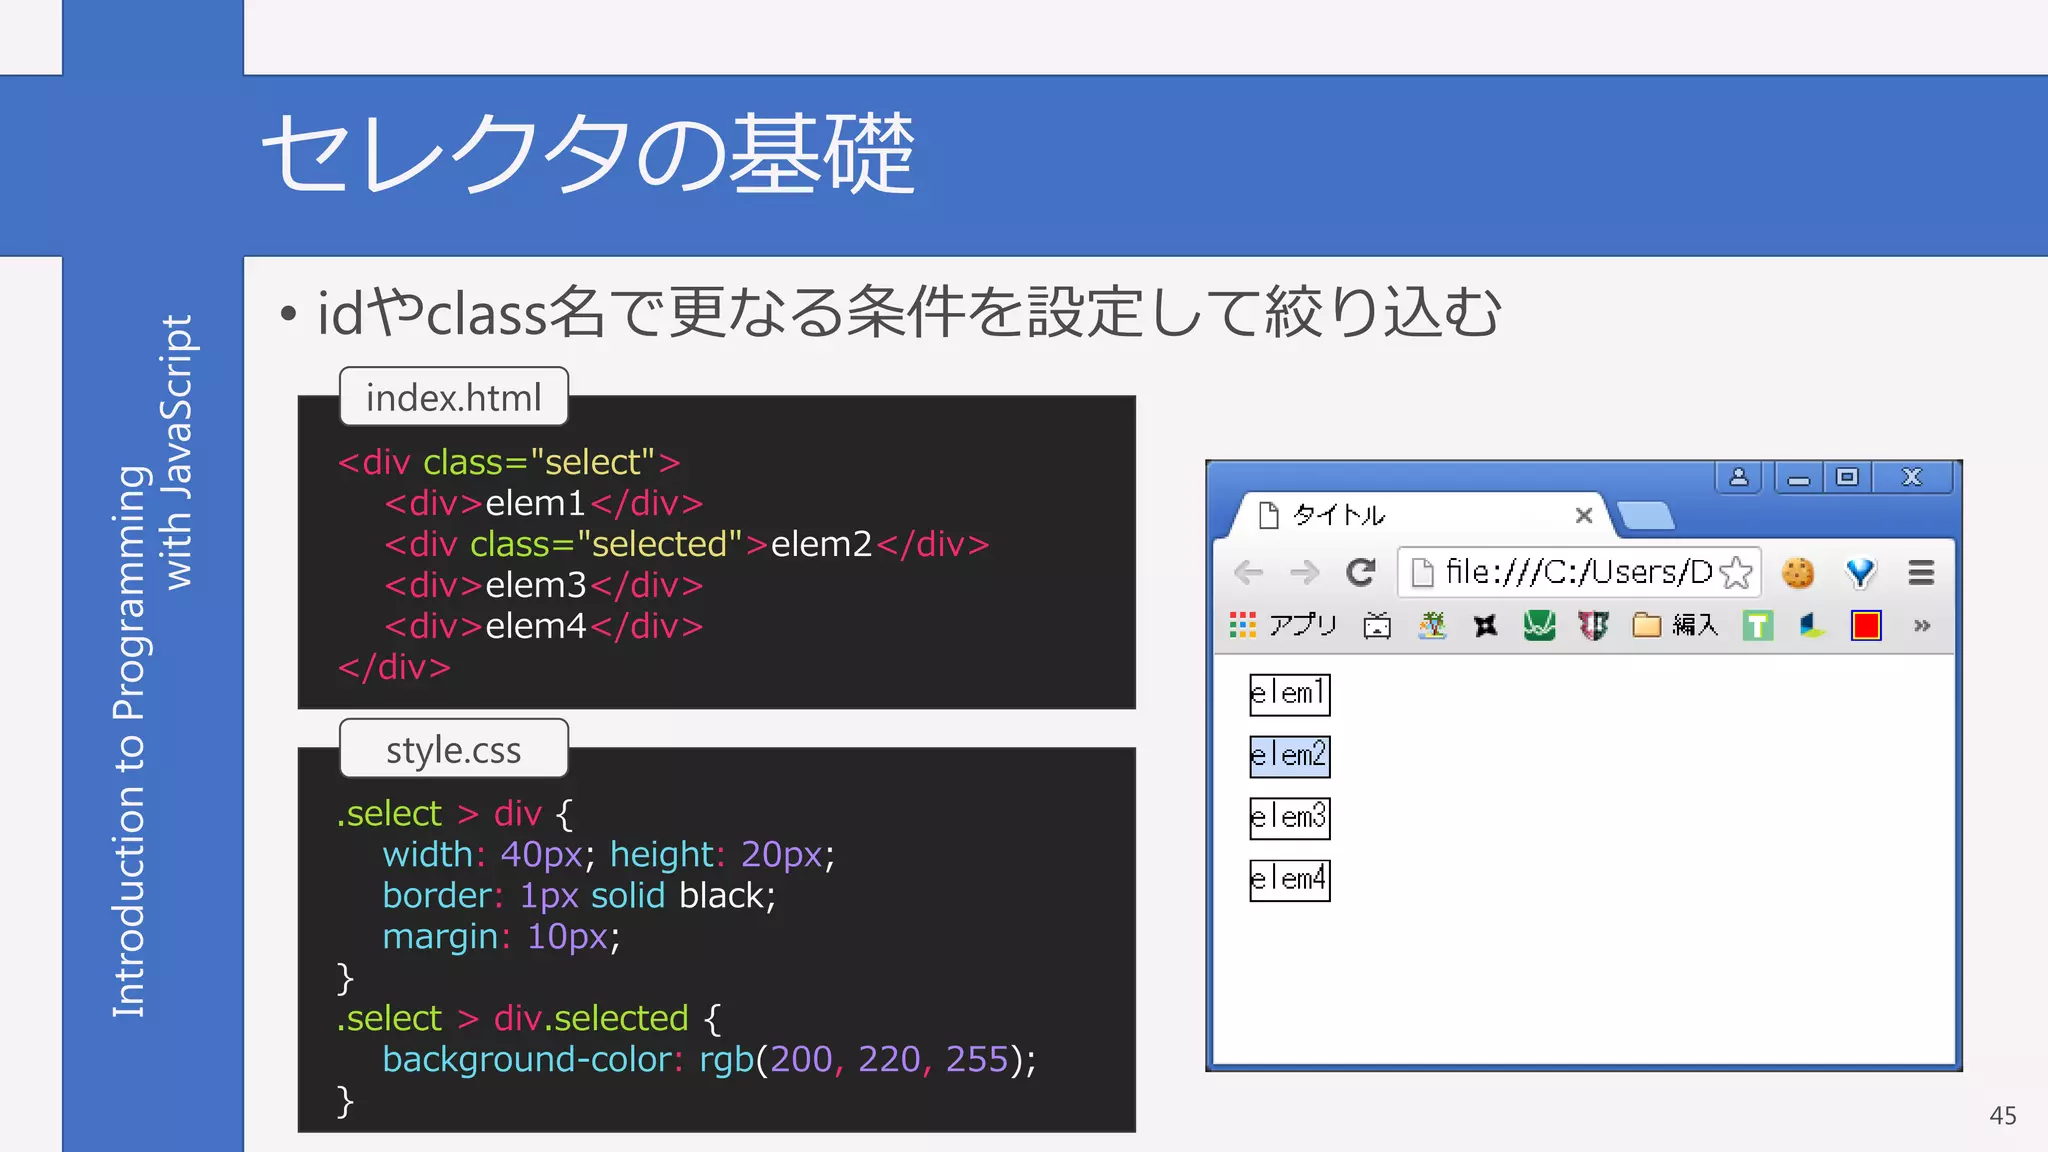2048x1152 pixels.
Task: Go back with the browser back arrow
Action: (1248, 572)
